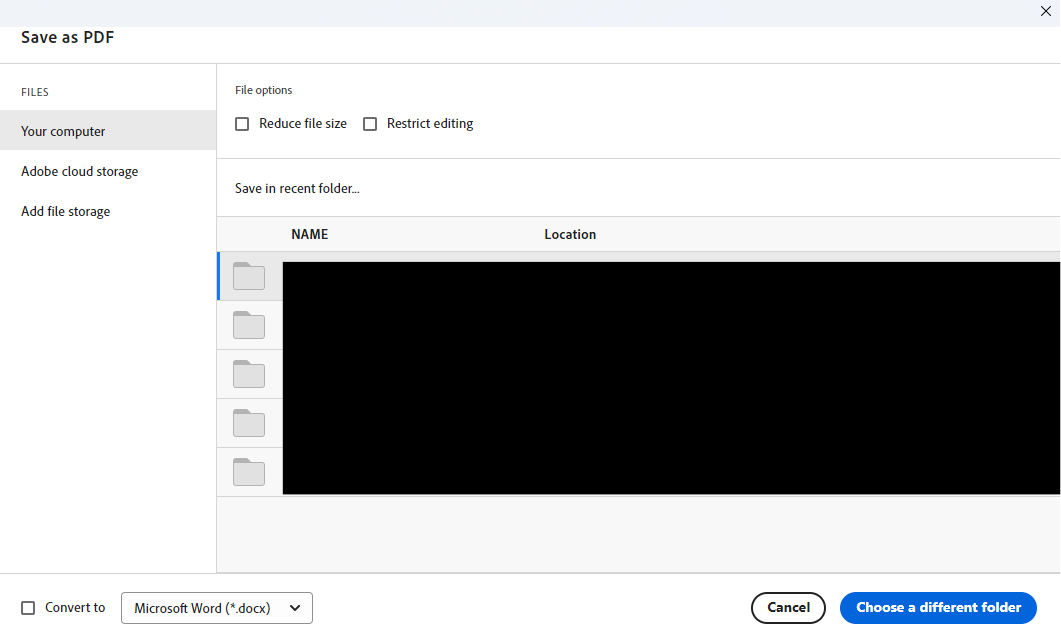The width and height of the screenshot is (1061, 638).
Task: Click the third folder icon under NAME
Action: (249, 373)
